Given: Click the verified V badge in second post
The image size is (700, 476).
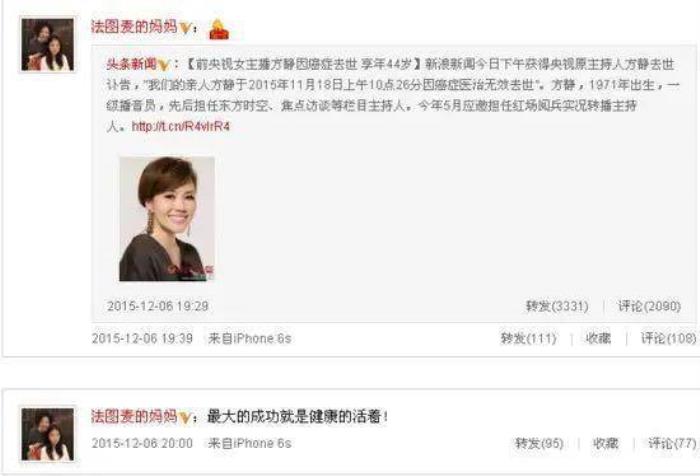Looking at the screenshot, I should click(185, 418).
